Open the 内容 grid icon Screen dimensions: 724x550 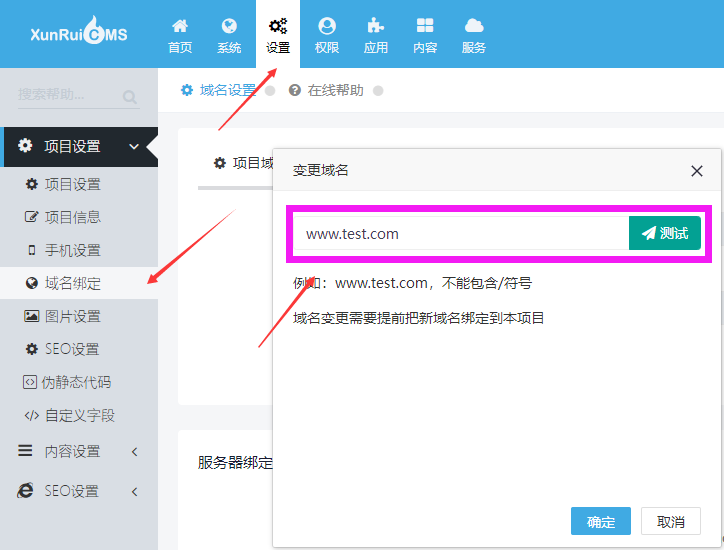[x=425, y=27]
